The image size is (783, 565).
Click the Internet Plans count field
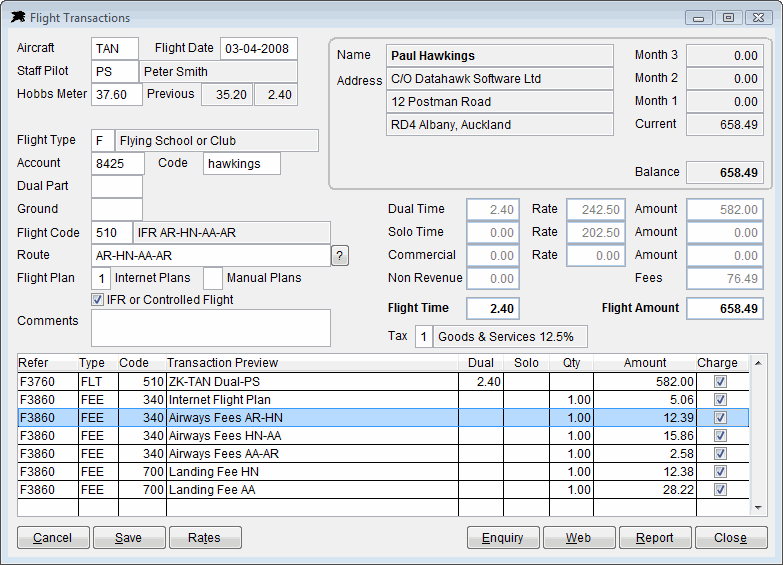click(x=101, y=278)
